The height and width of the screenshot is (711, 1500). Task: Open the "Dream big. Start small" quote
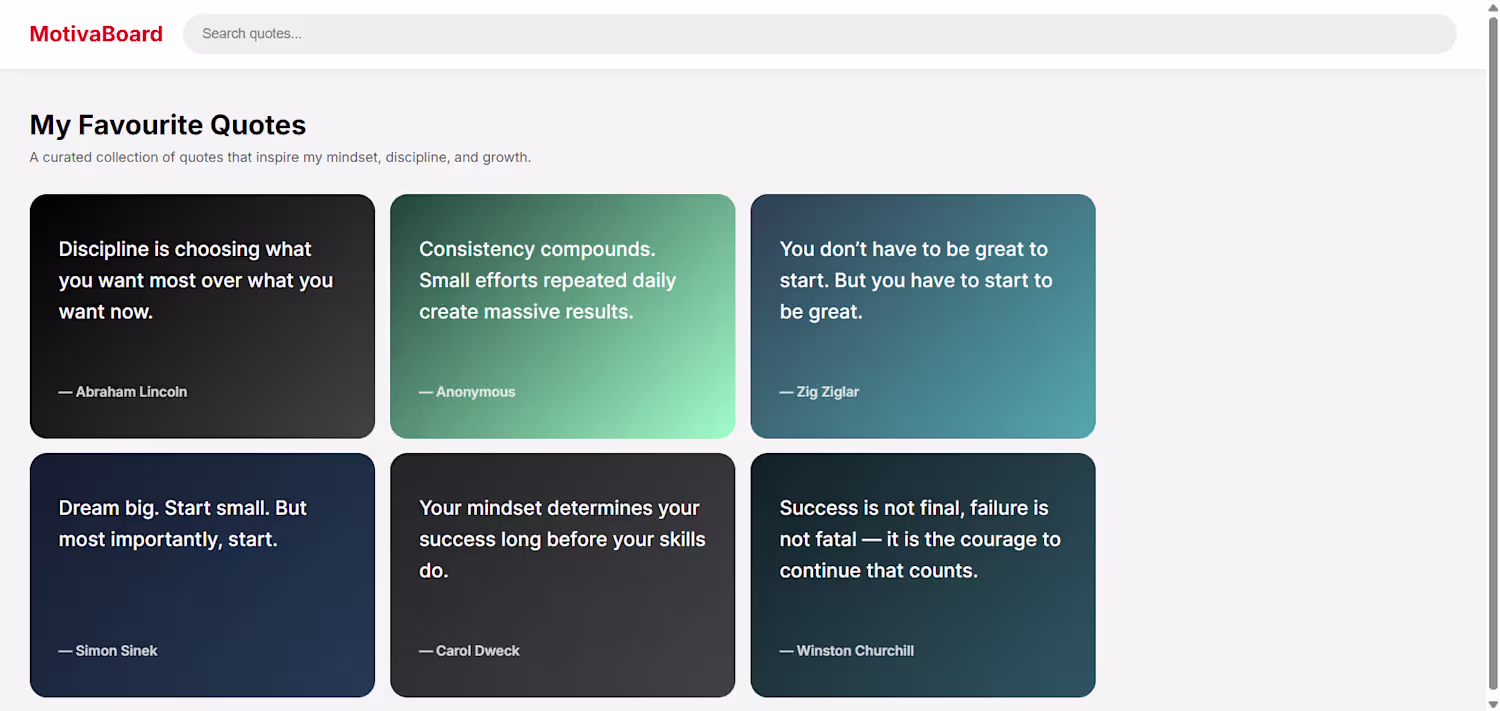183,523
